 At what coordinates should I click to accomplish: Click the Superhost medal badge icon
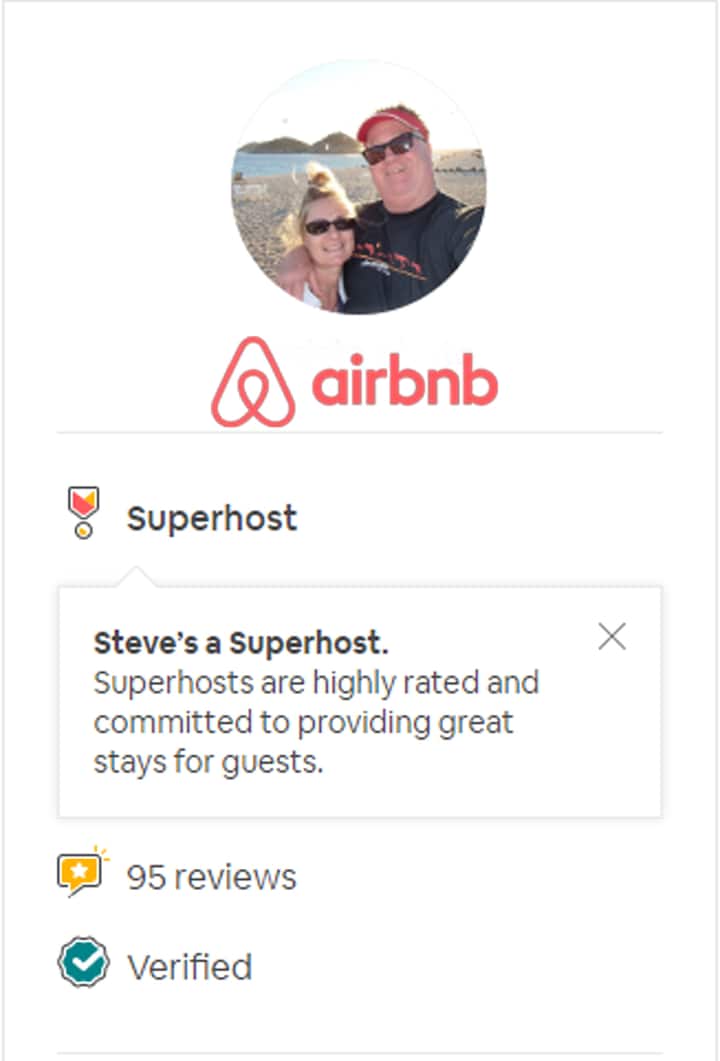83,512
